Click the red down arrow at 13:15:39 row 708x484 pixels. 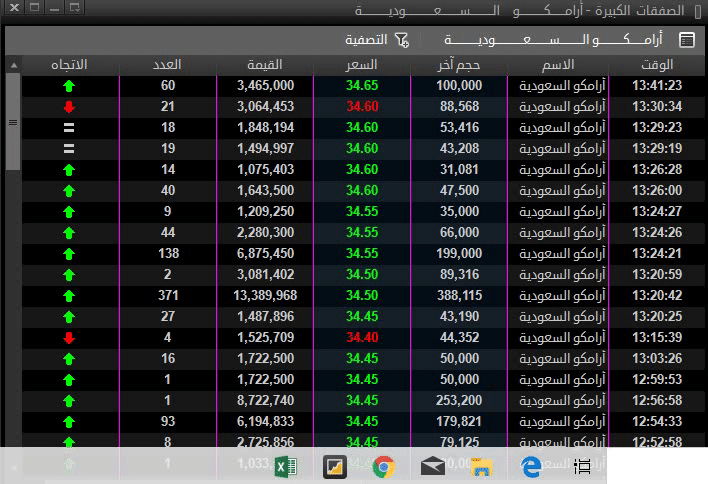click(x=69, y=338)
